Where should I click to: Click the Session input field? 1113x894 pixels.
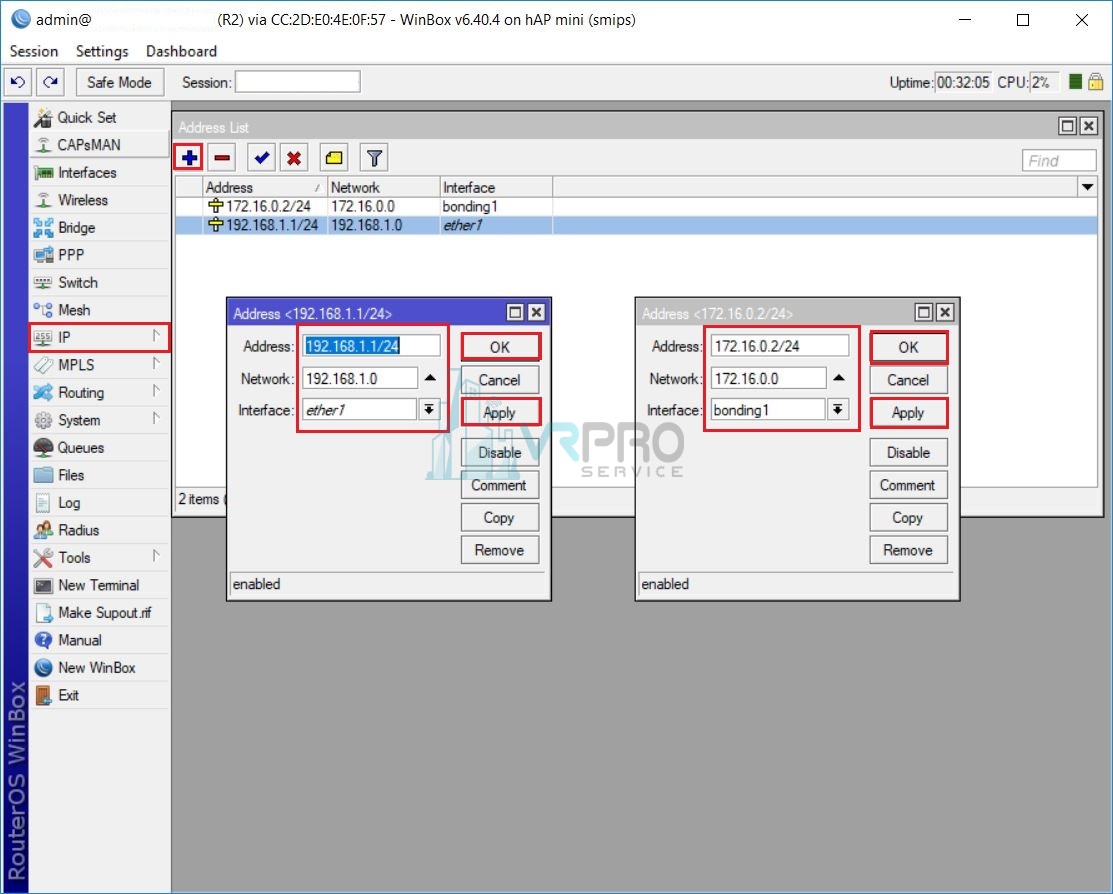coord(297,82)
